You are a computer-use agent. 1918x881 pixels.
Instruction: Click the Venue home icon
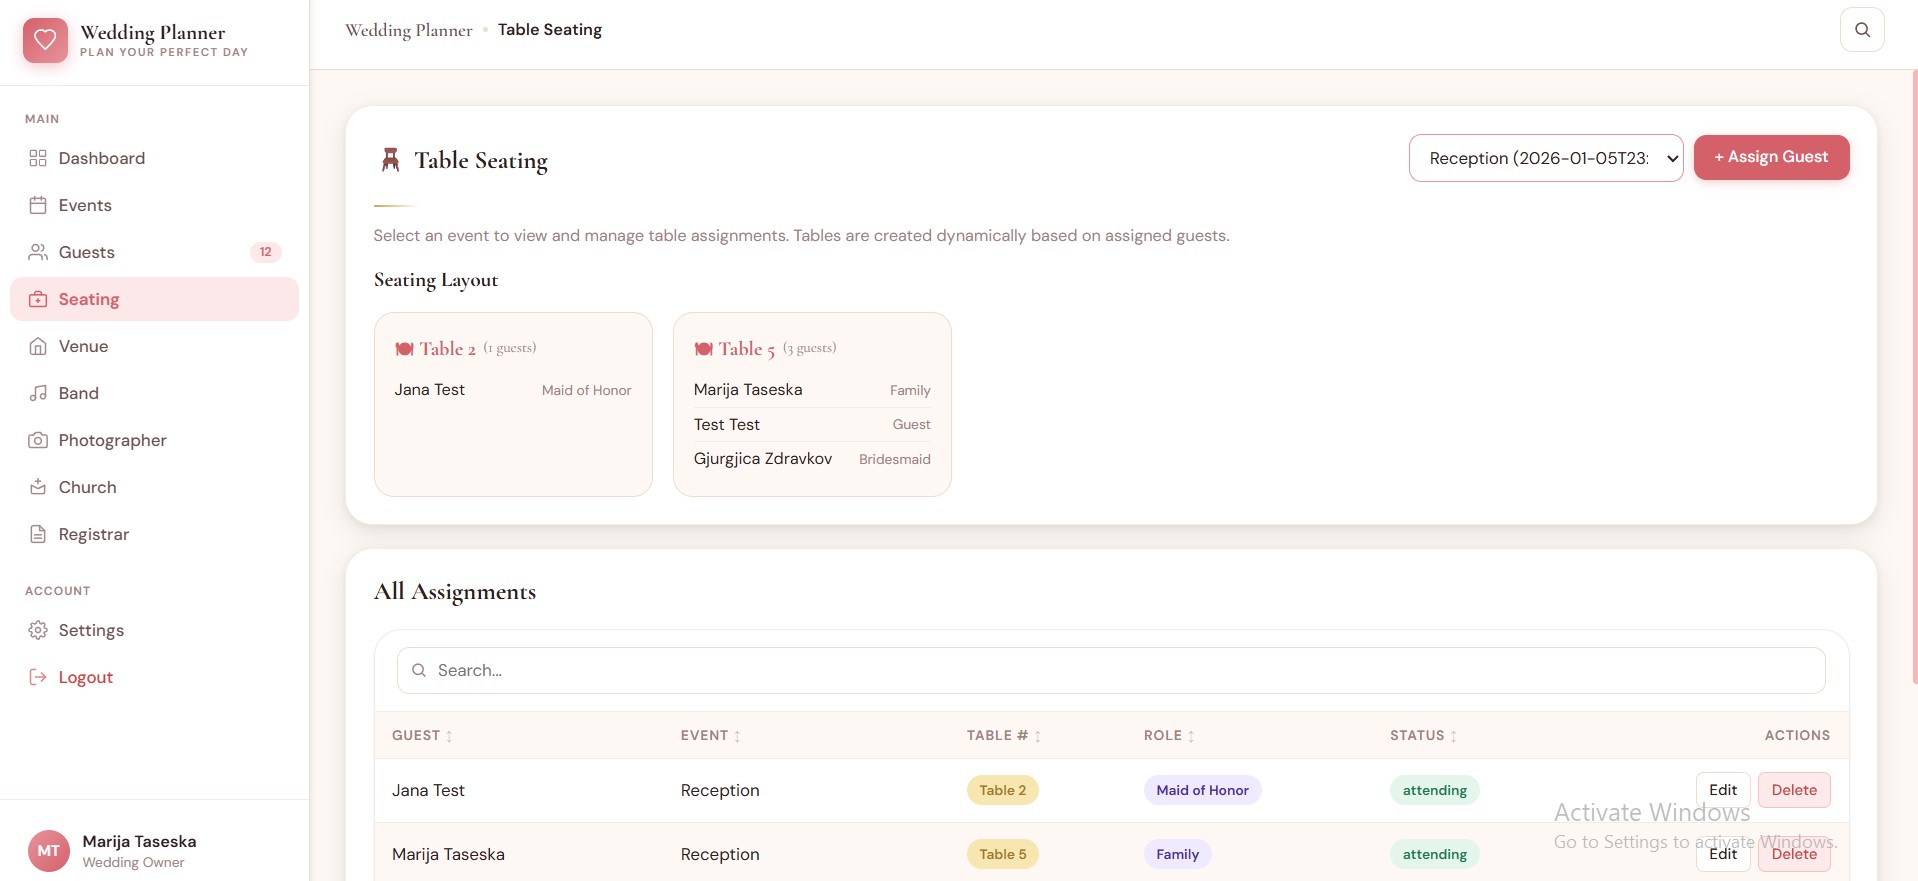click(38, 346)
